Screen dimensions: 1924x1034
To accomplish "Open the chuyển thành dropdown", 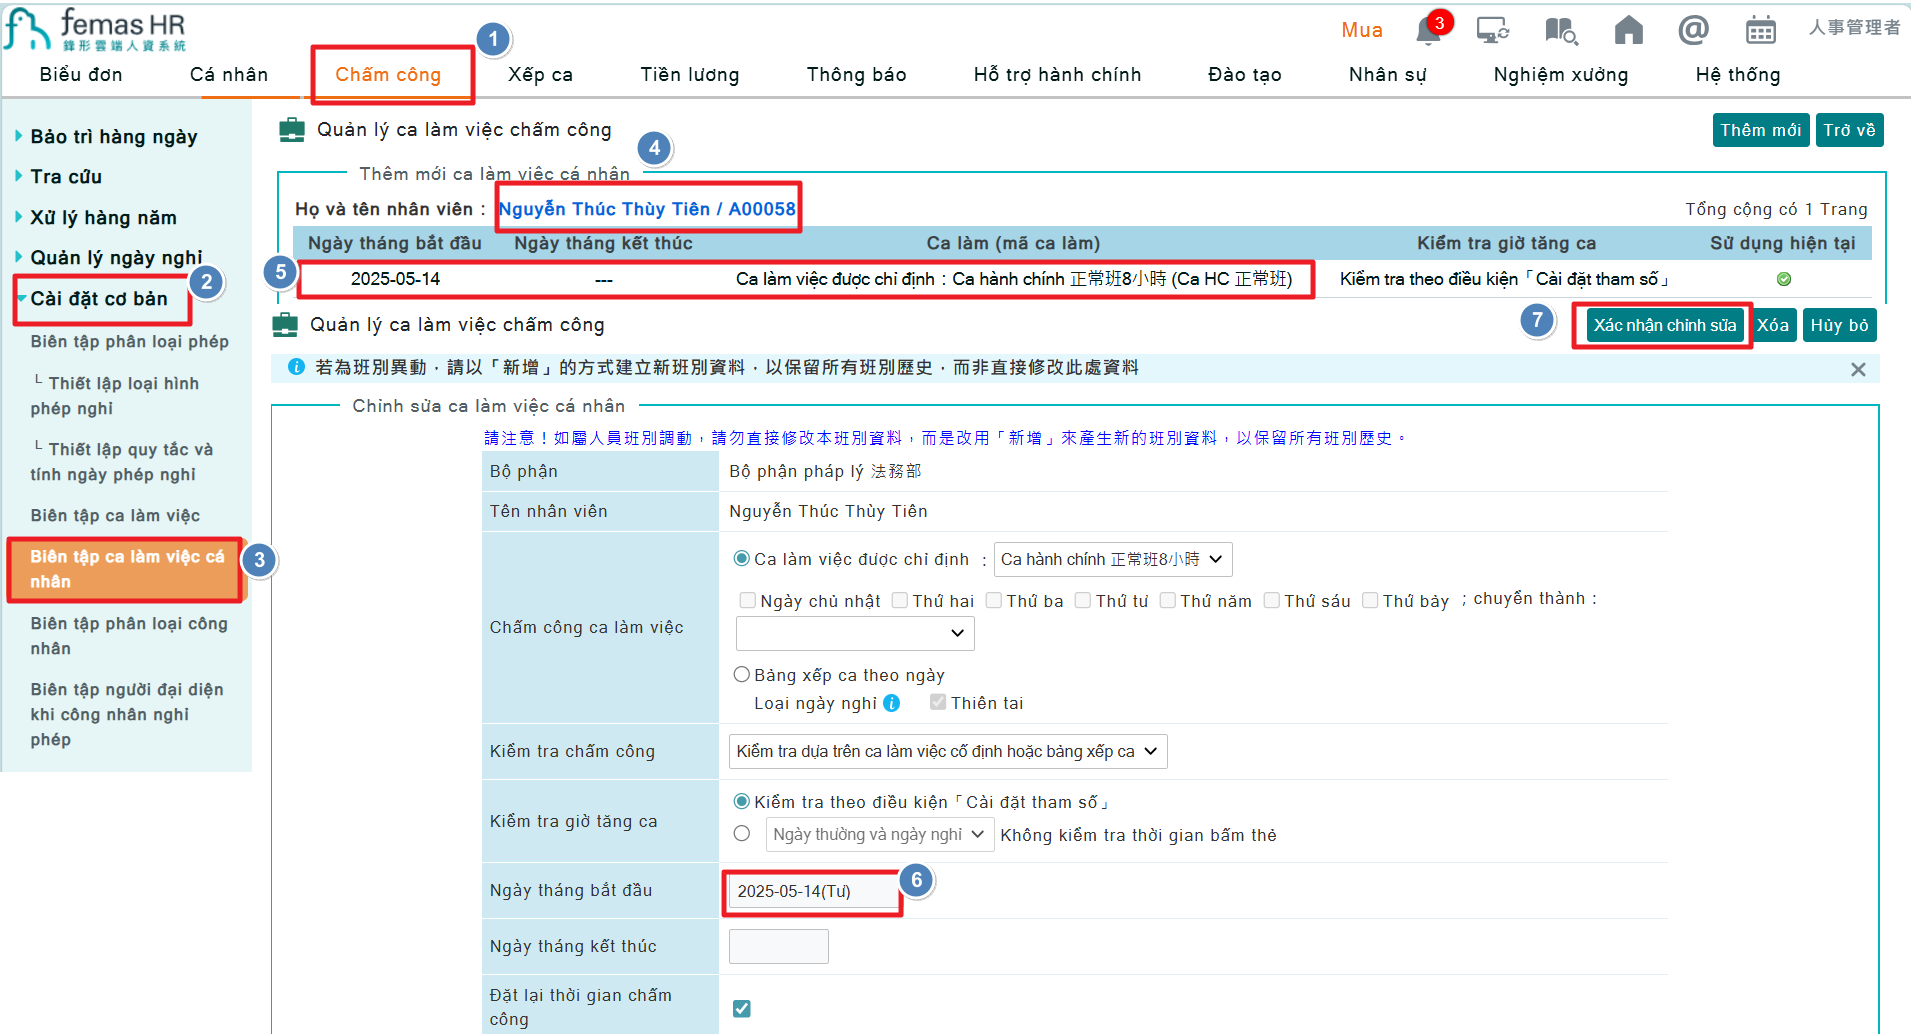I will 854,633.
